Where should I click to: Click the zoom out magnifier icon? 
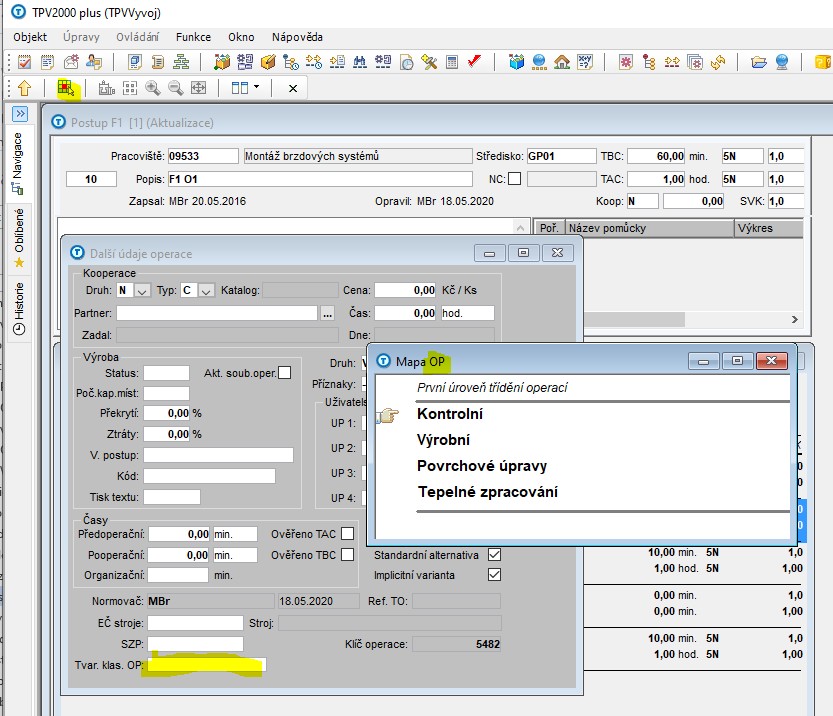(x=176, y=88)
